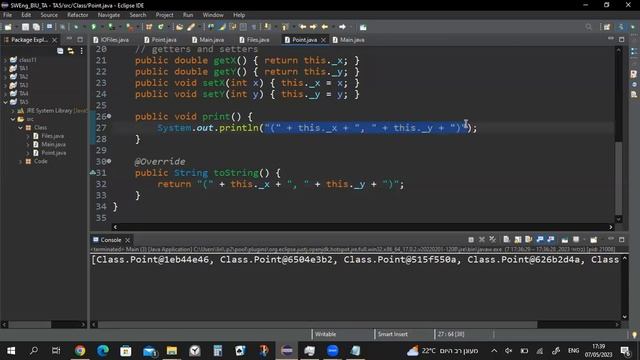Screen dimensions: 640x360
Task: Open the Open Console dropdown icon
Action: click(594, 240)
